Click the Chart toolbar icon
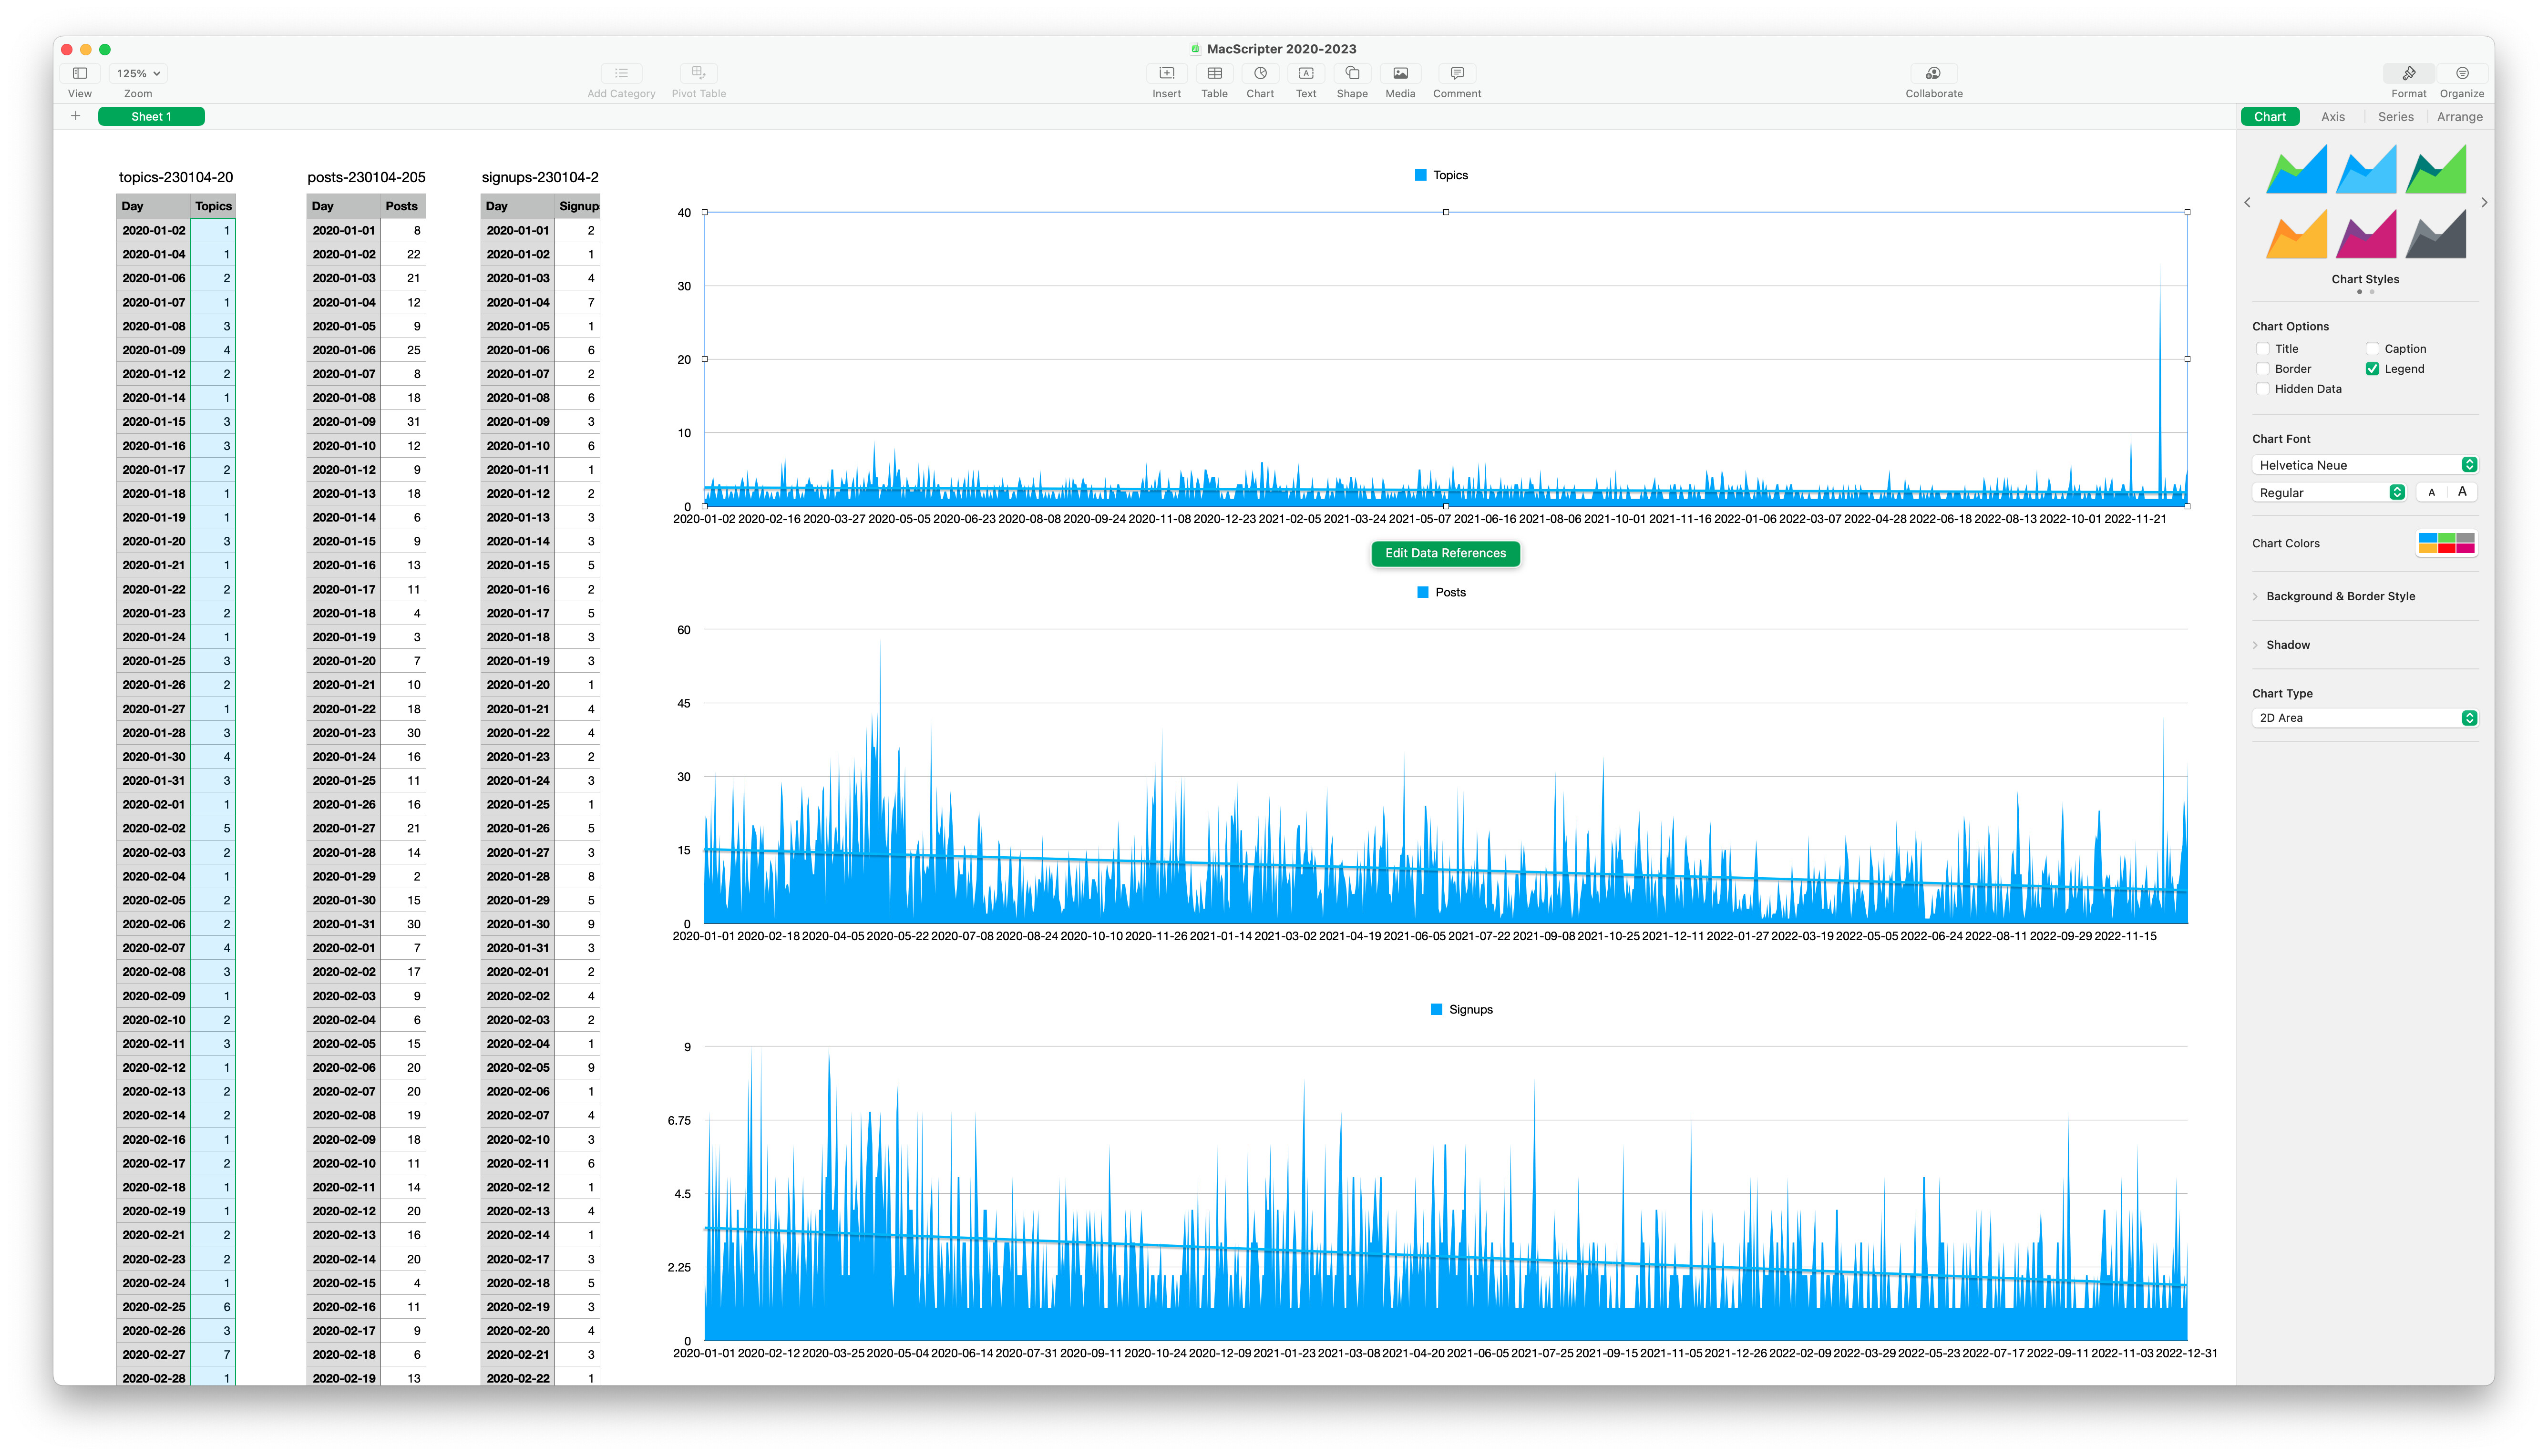Image resolution: width=2548 pixels, height=1456 pixels. [1260, 73]
